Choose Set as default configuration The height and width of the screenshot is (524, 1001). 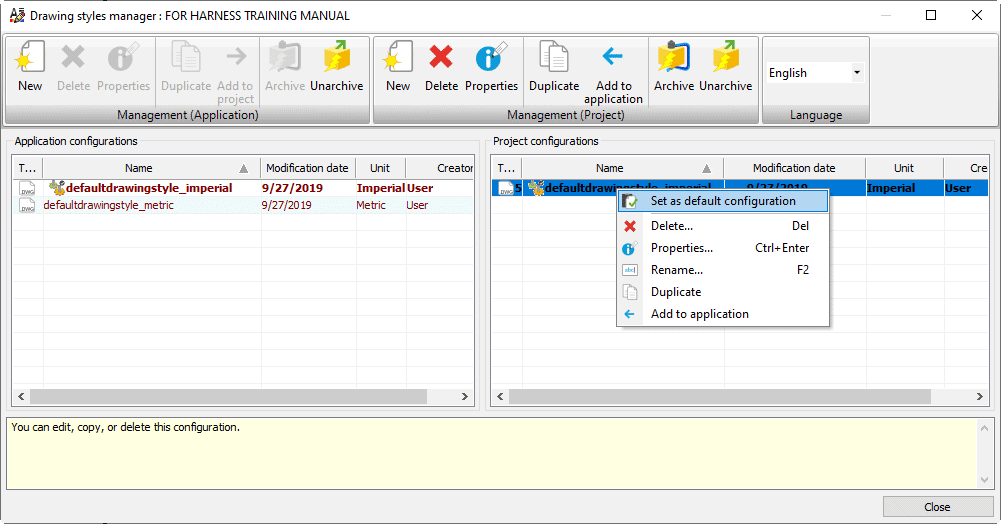723,201
